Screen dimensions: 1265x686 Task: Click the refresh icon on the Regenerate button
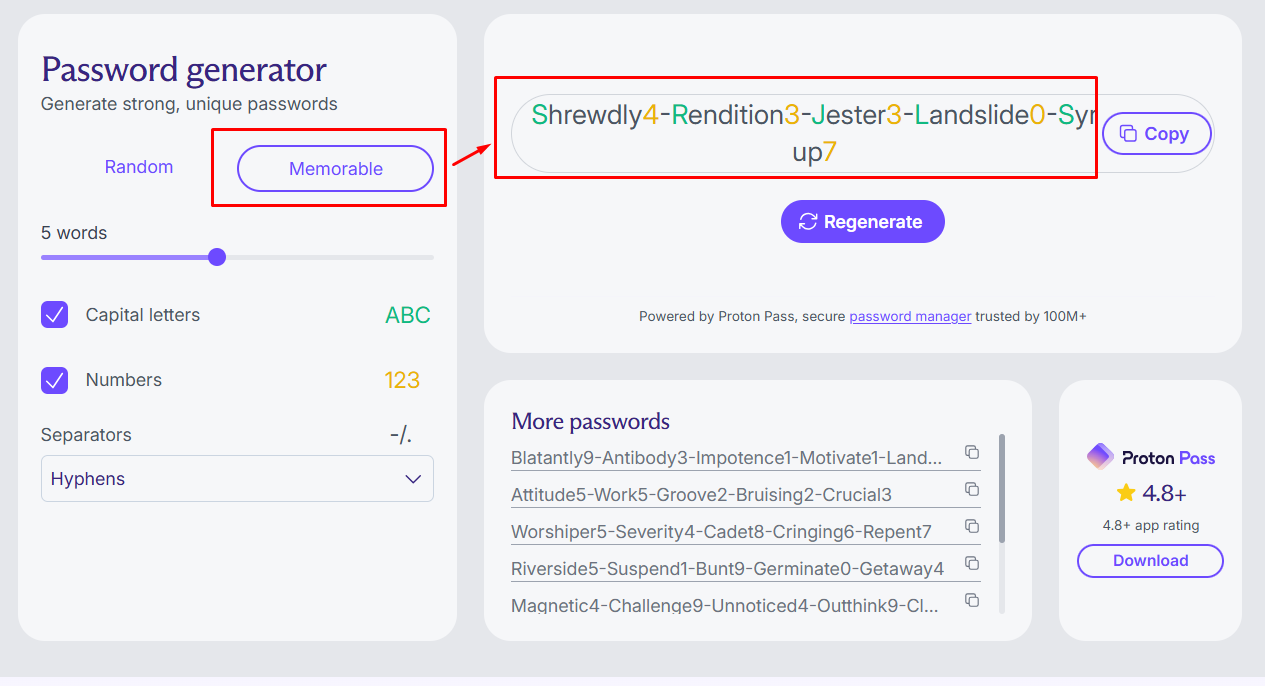(808, 221)
